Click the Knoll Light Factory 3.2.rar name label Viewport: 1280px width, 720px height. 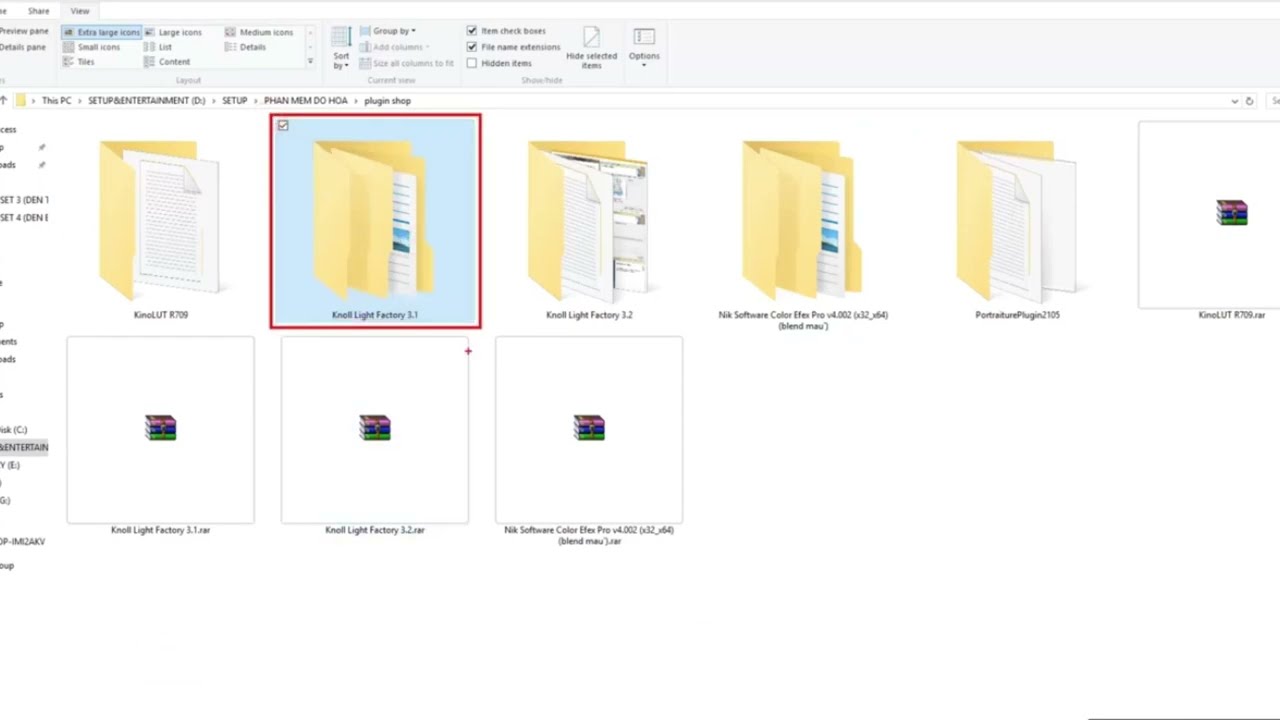pyautogui.click(x=375, y=530)
